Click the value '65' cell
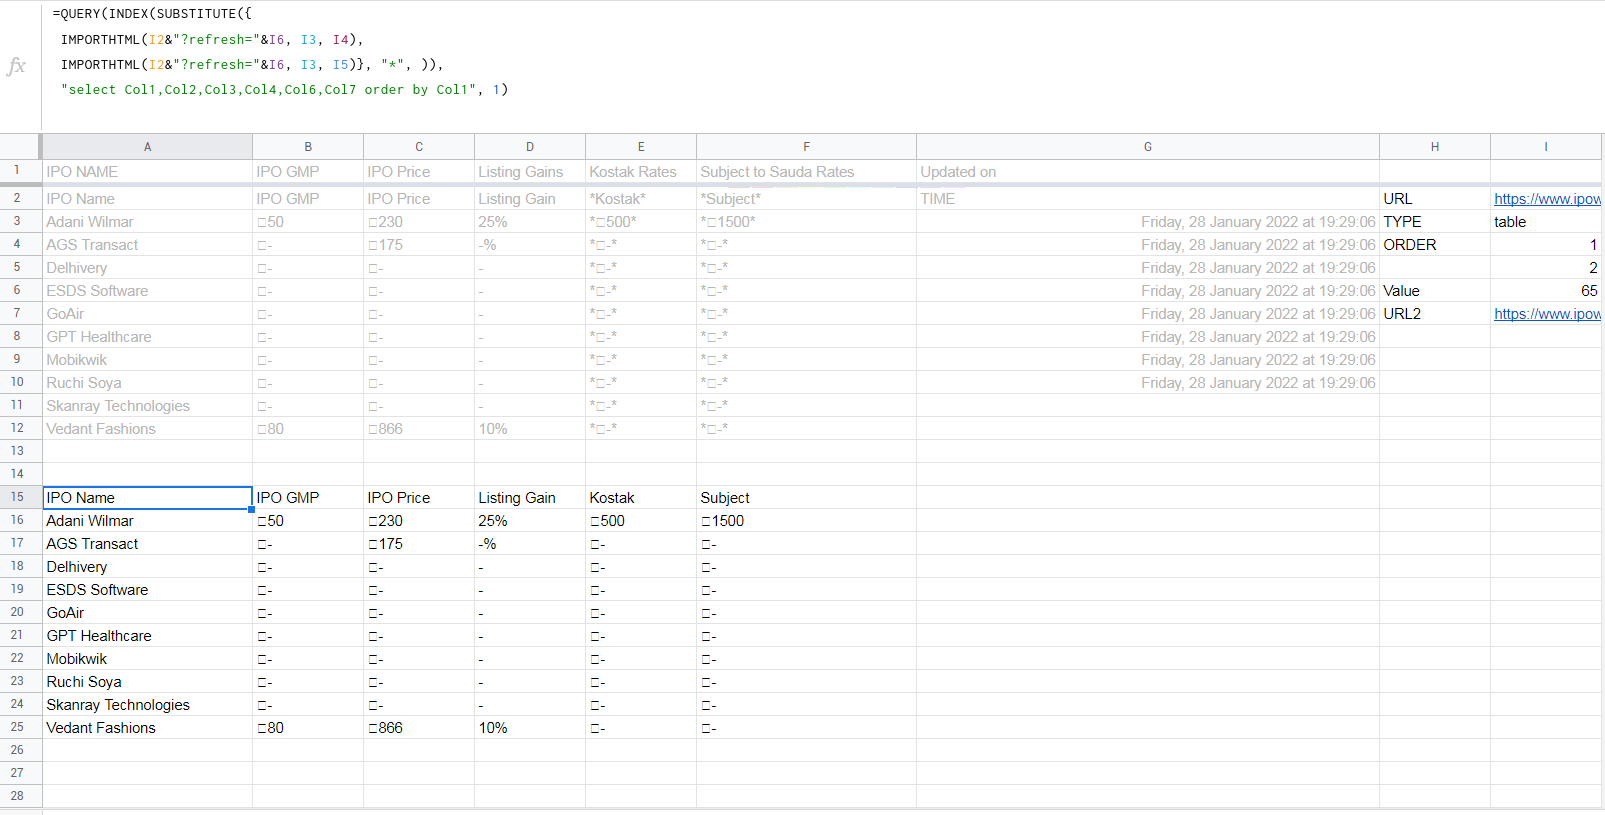 tap(1546, 291)
